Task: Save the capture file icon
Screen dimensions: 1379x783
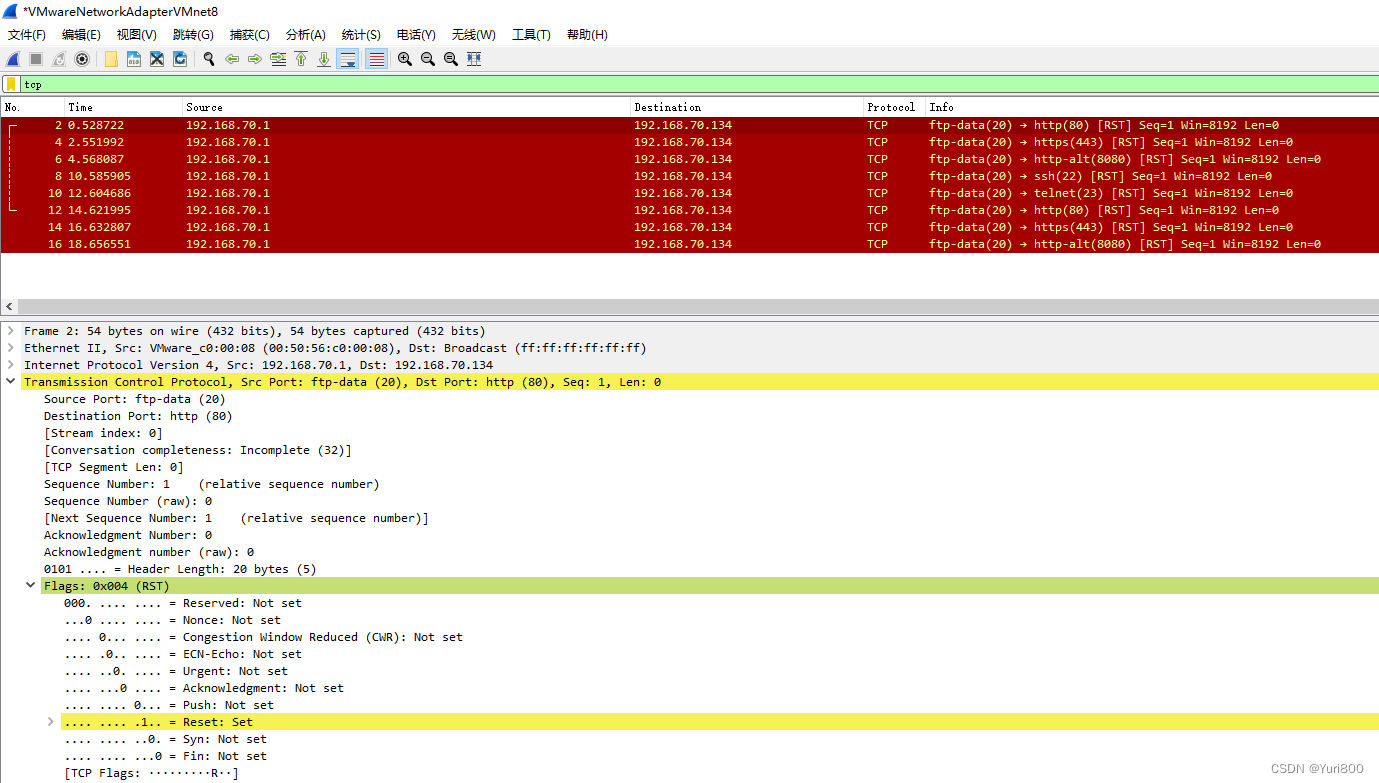Action: (134, 59)
